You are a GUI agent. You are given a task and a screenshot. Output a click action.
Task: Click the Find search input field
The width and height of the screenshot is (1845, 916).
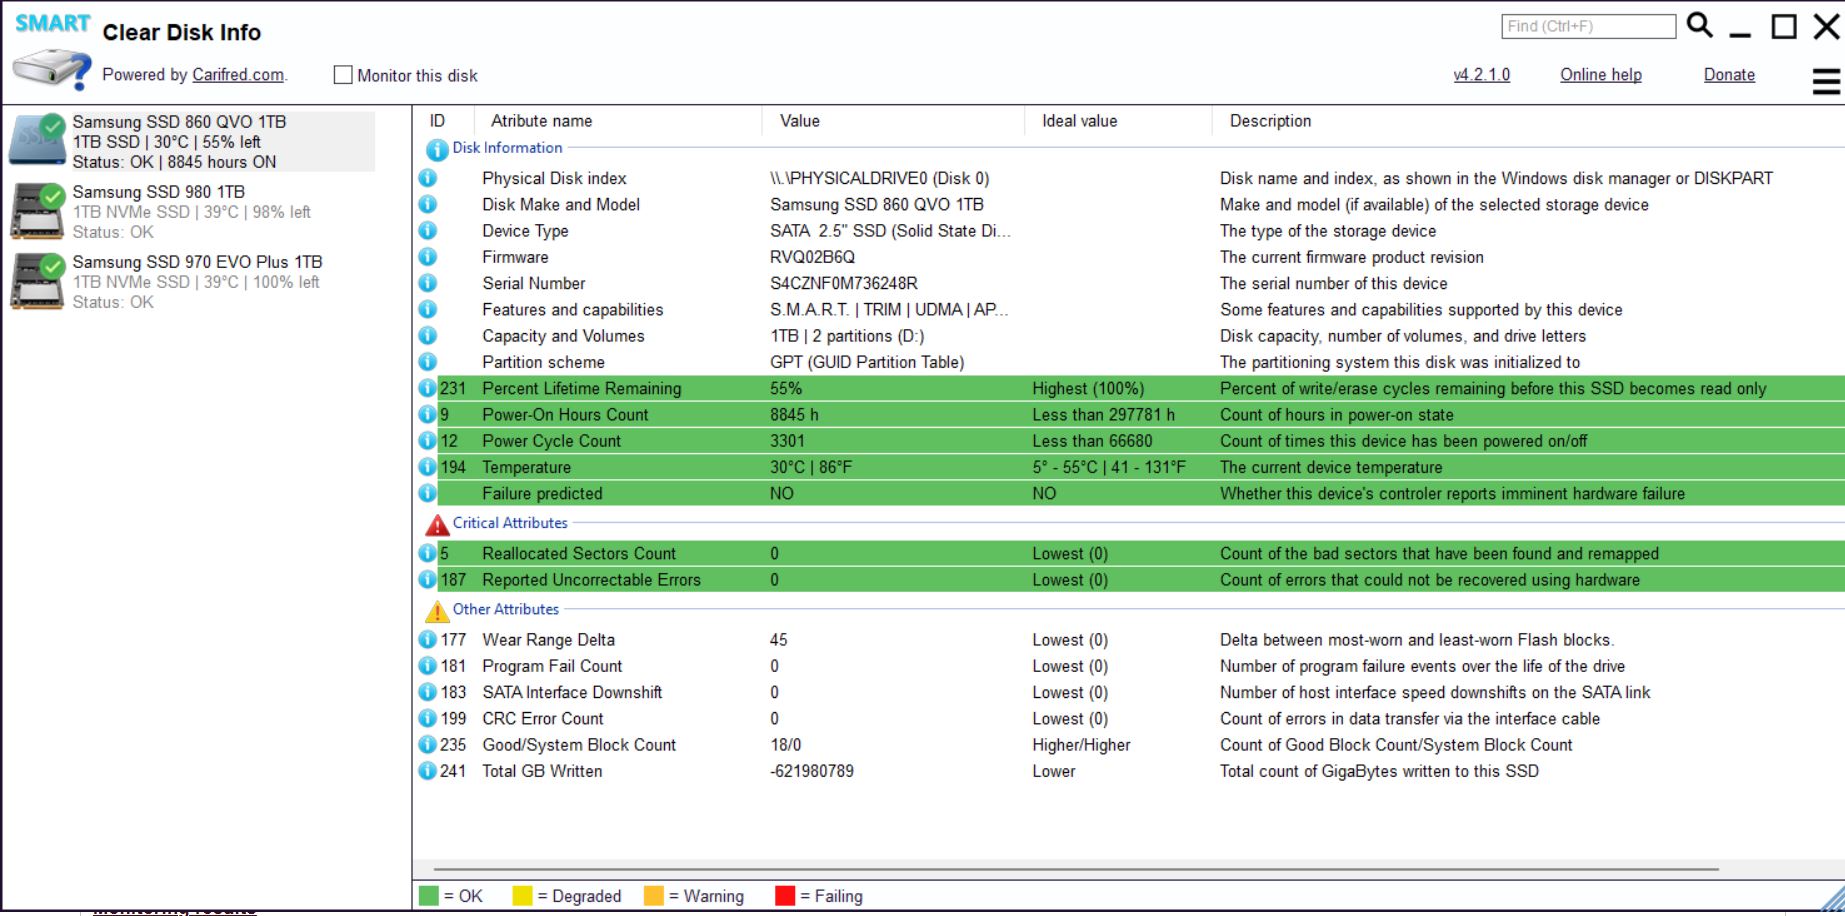[1587, 26]
